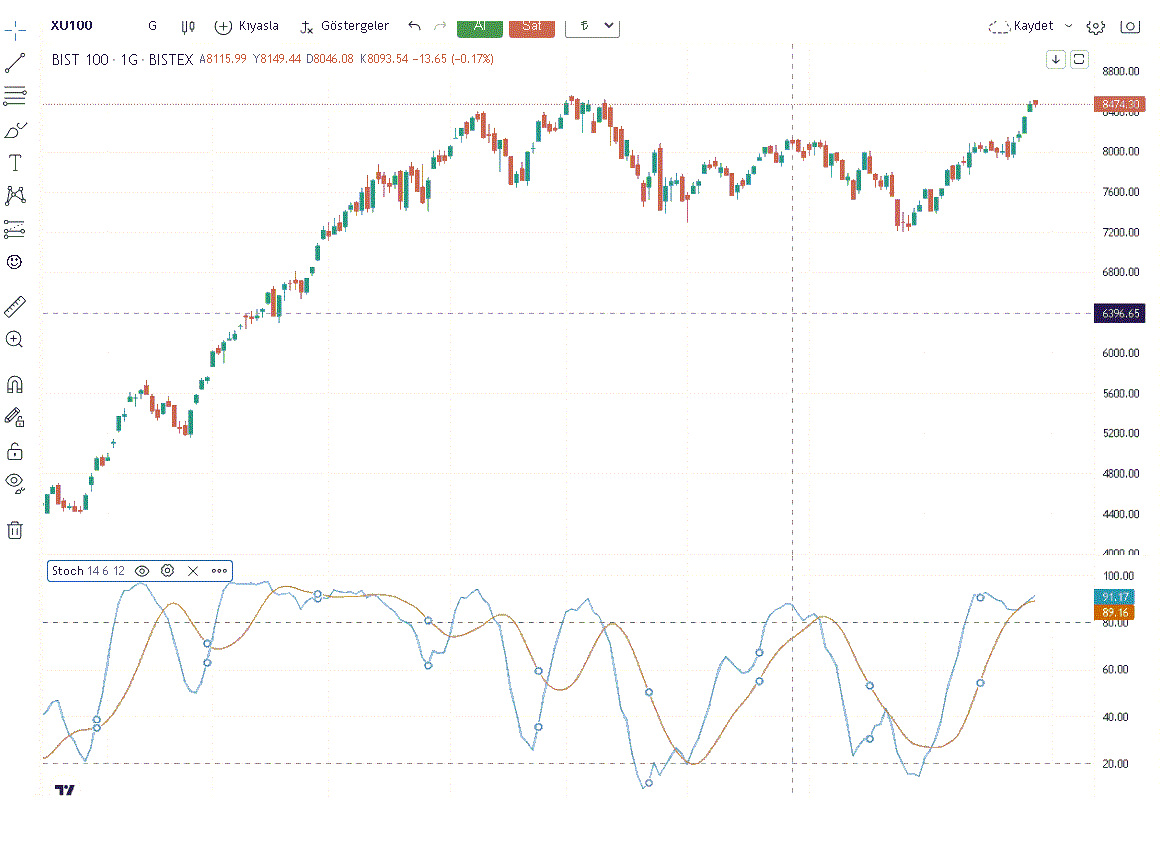Click the 6396.65 crosshair price label

click(x=1119, y=313)
